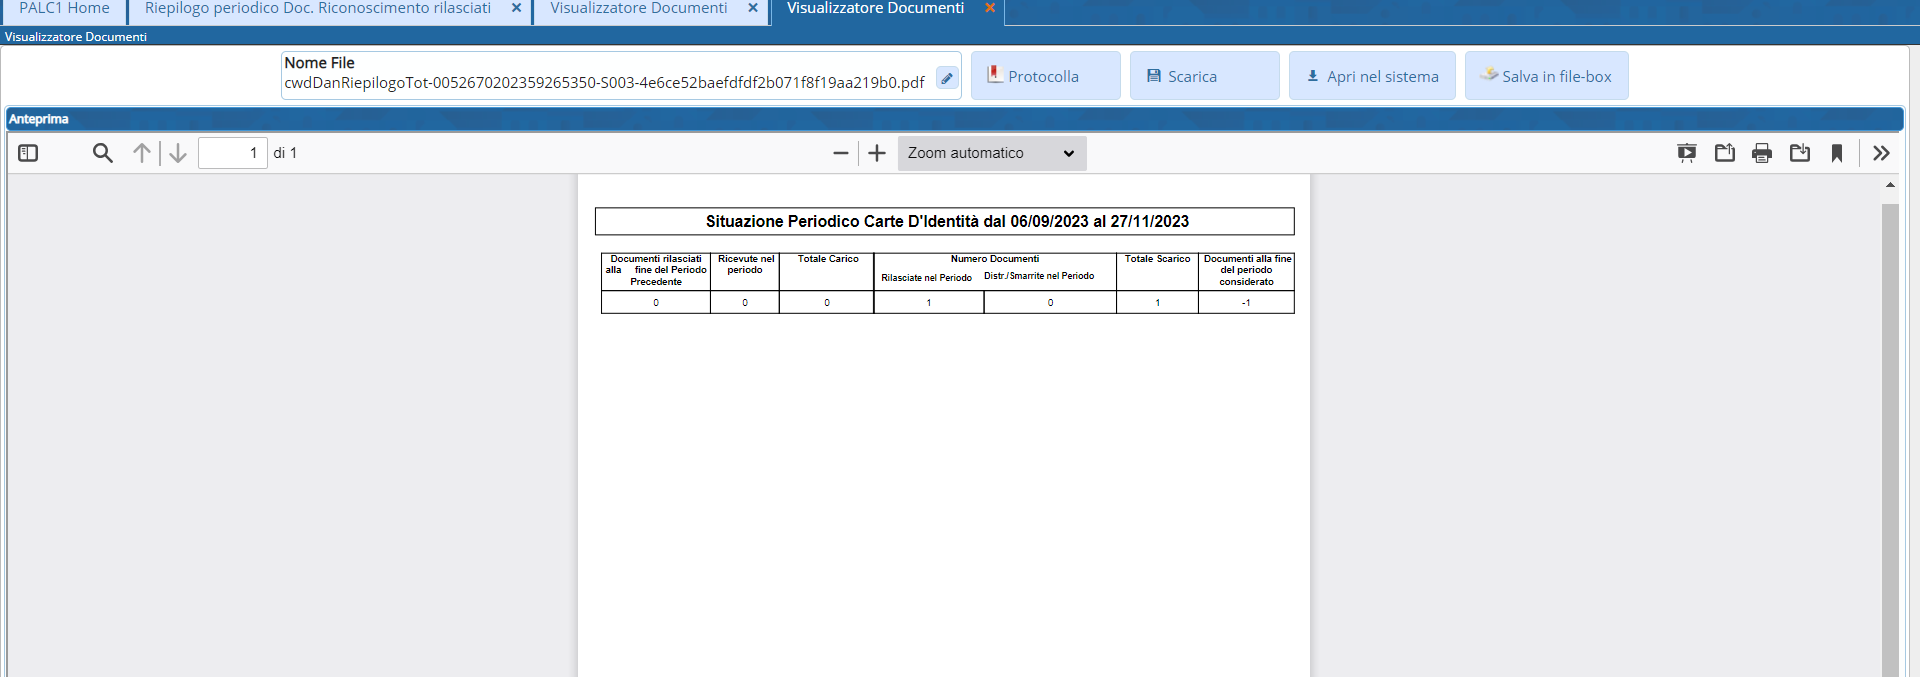Screen dimensions: 1920x677
Task: Open the current view bookmark
Action: (1837, 153)
